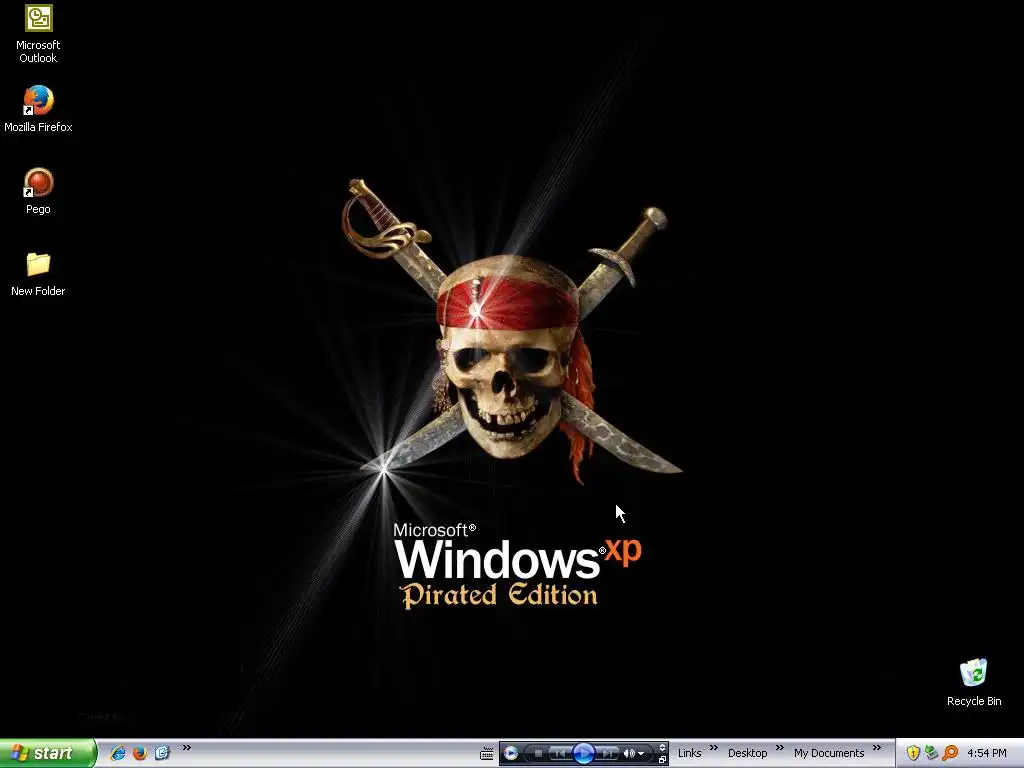This screenshot has width=1024, height=768.
Task: Stop playback in the Media Player toolbar
Action: [x=538, y=754]
